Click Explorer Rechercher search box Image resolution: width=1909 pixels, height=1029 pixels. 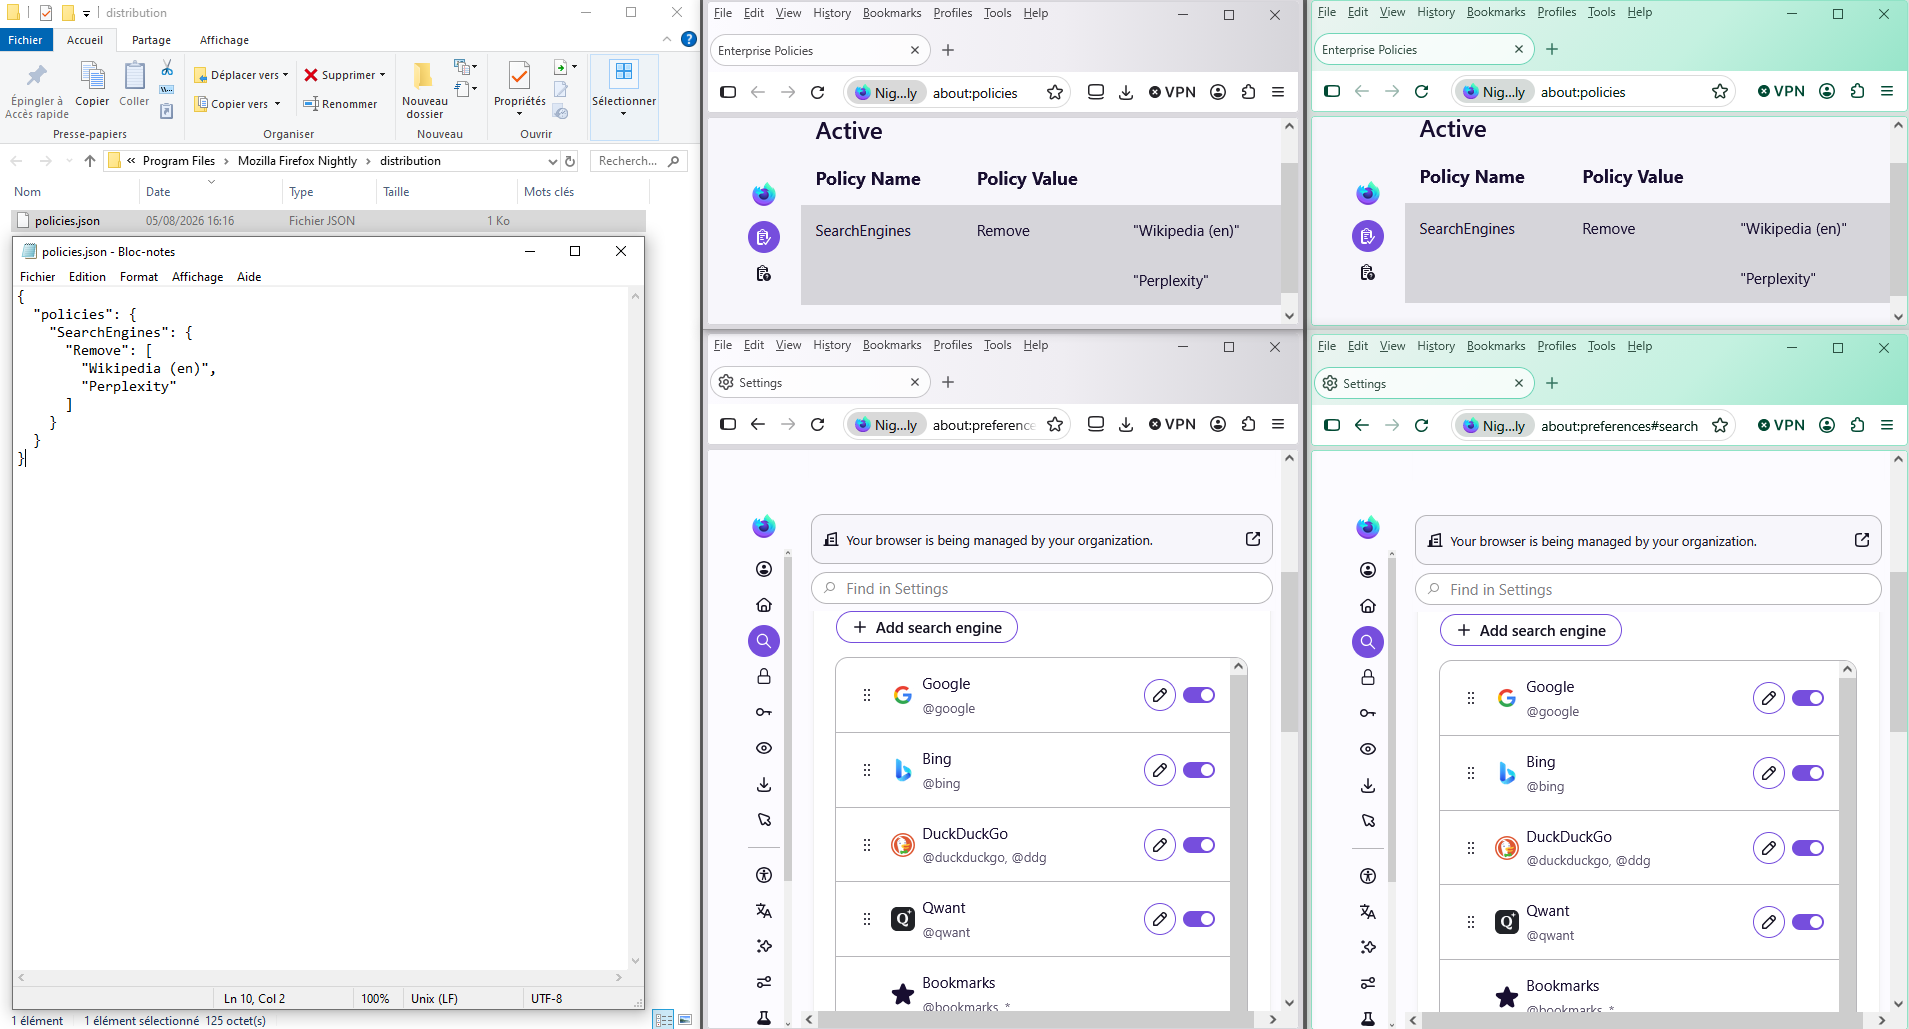pyautogui.click(x=638, y=161)
